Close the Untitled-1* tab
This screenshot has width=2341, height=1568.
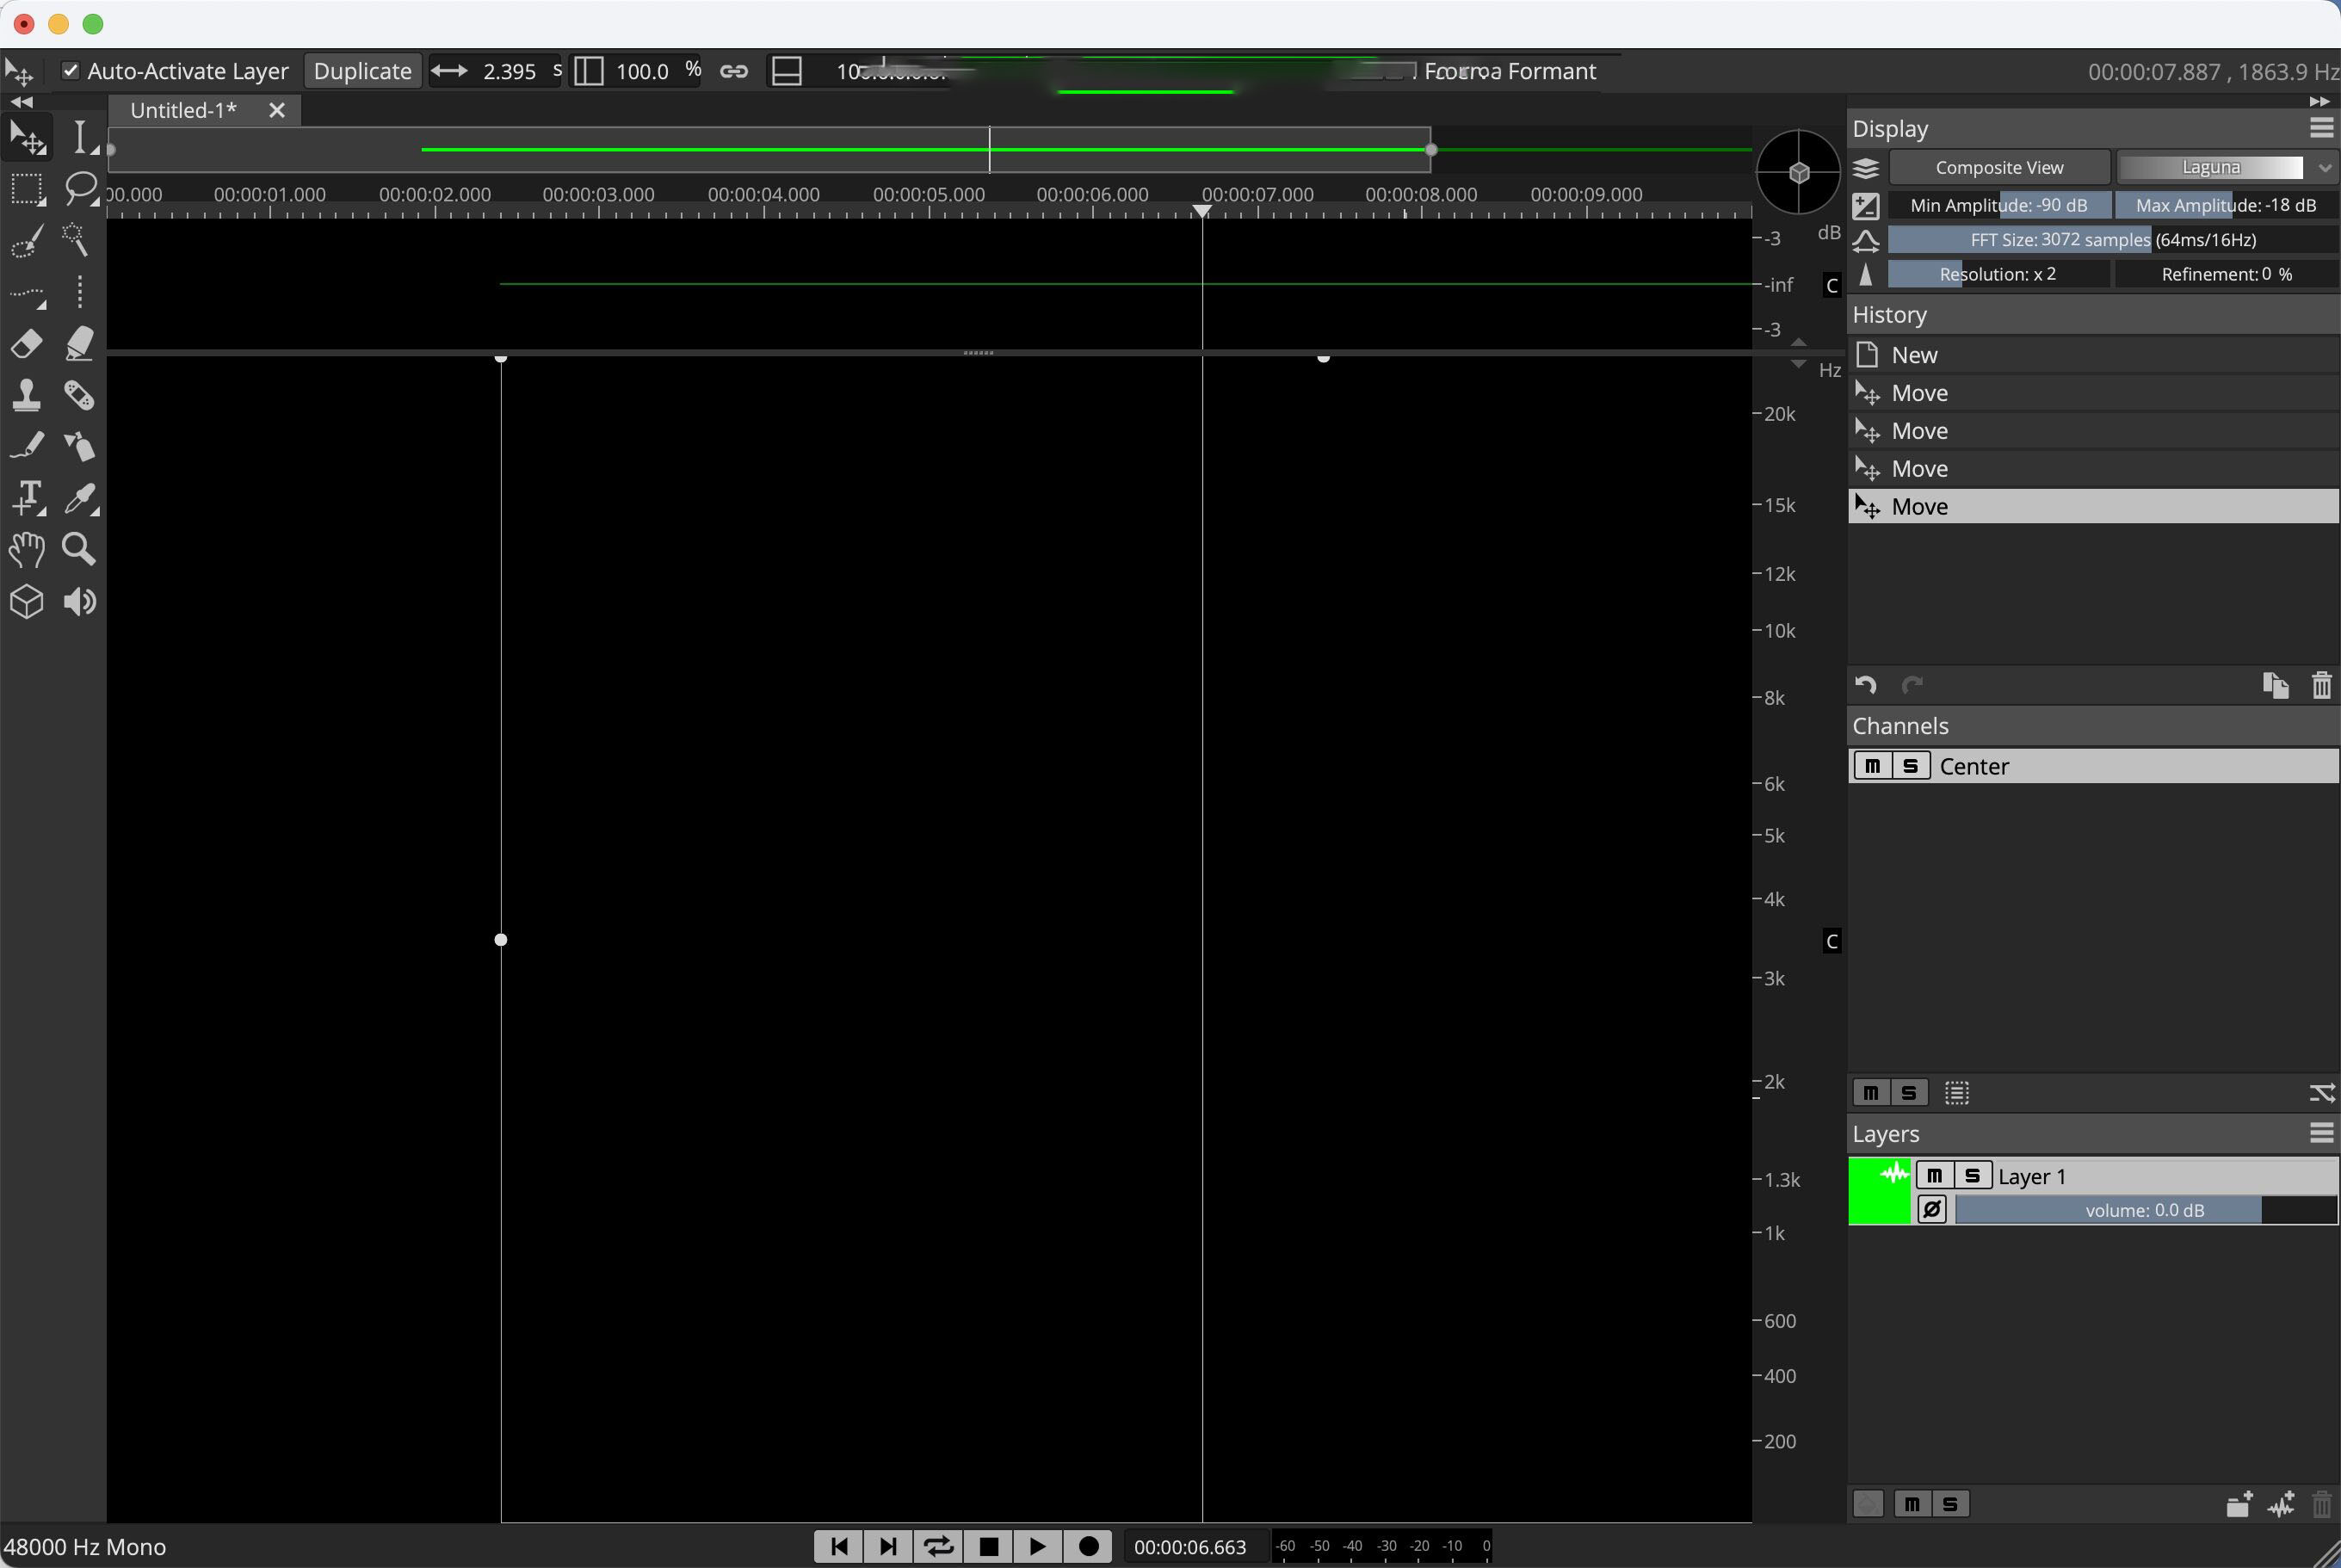[x=277, y=110]
